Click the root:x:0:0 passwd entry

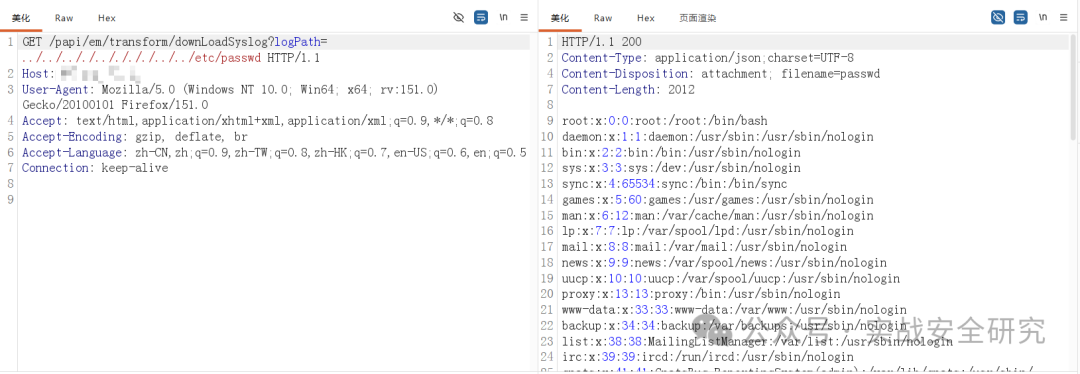664,121
